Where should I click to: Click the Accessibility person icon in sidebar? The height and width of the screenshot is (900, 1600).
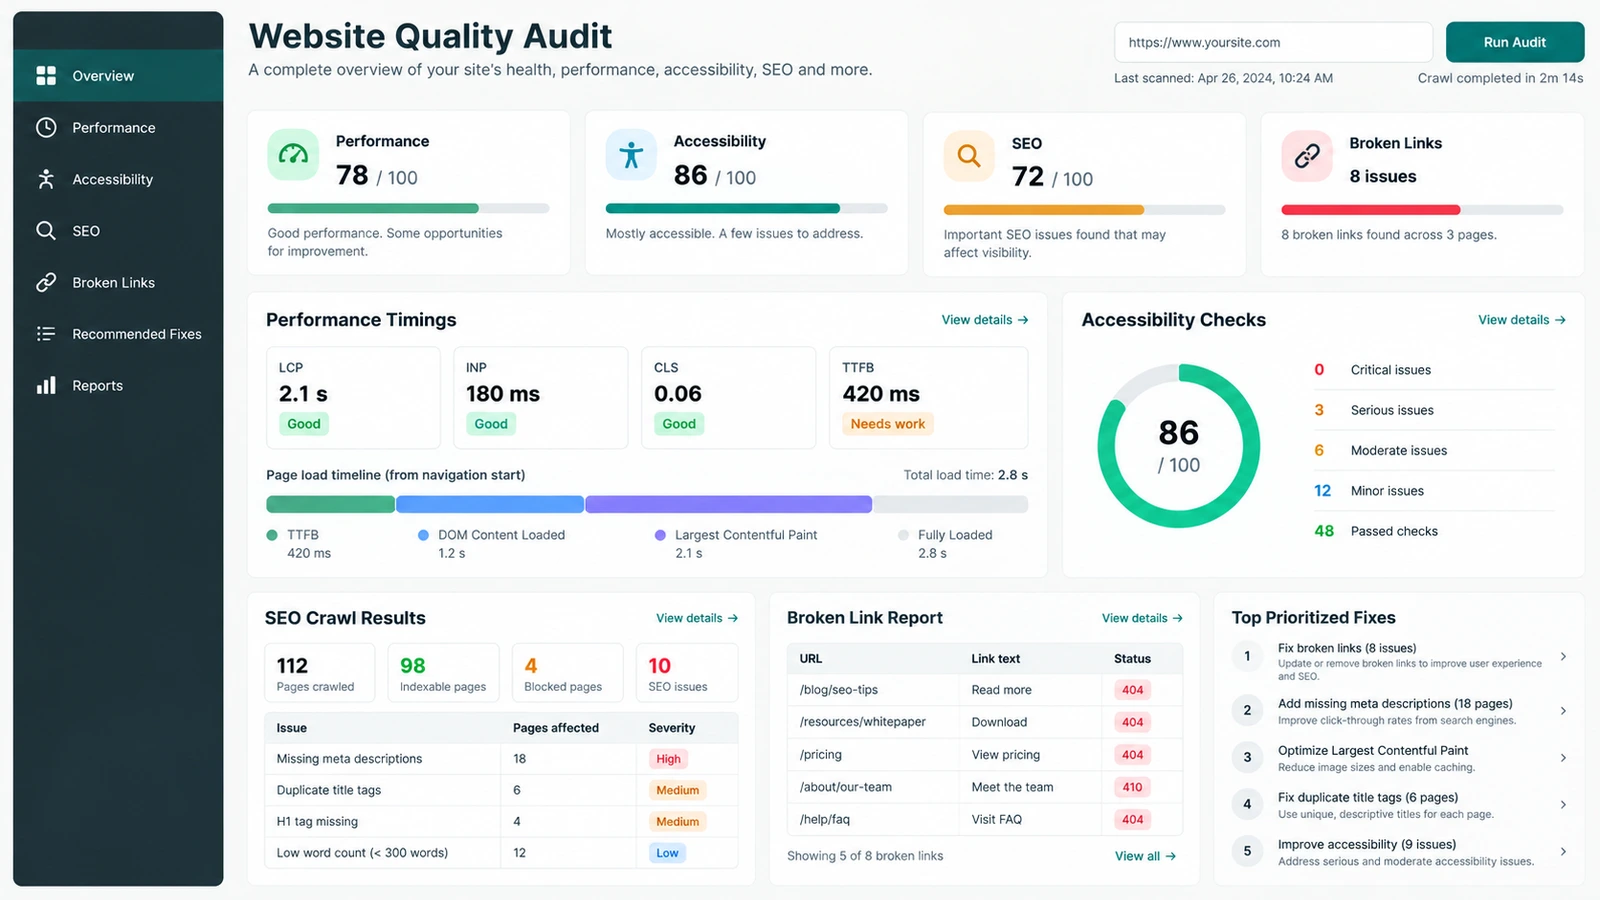coord(46,179)
